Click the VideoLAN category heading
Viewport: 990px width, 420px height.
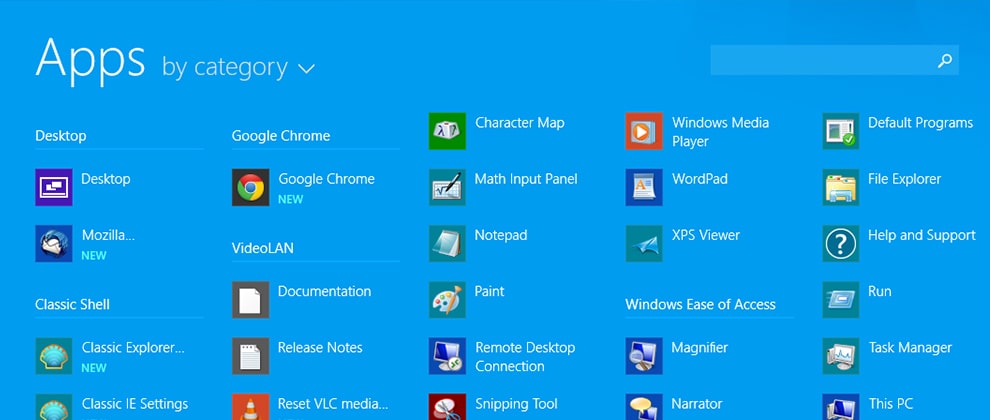tap(262, 248)
